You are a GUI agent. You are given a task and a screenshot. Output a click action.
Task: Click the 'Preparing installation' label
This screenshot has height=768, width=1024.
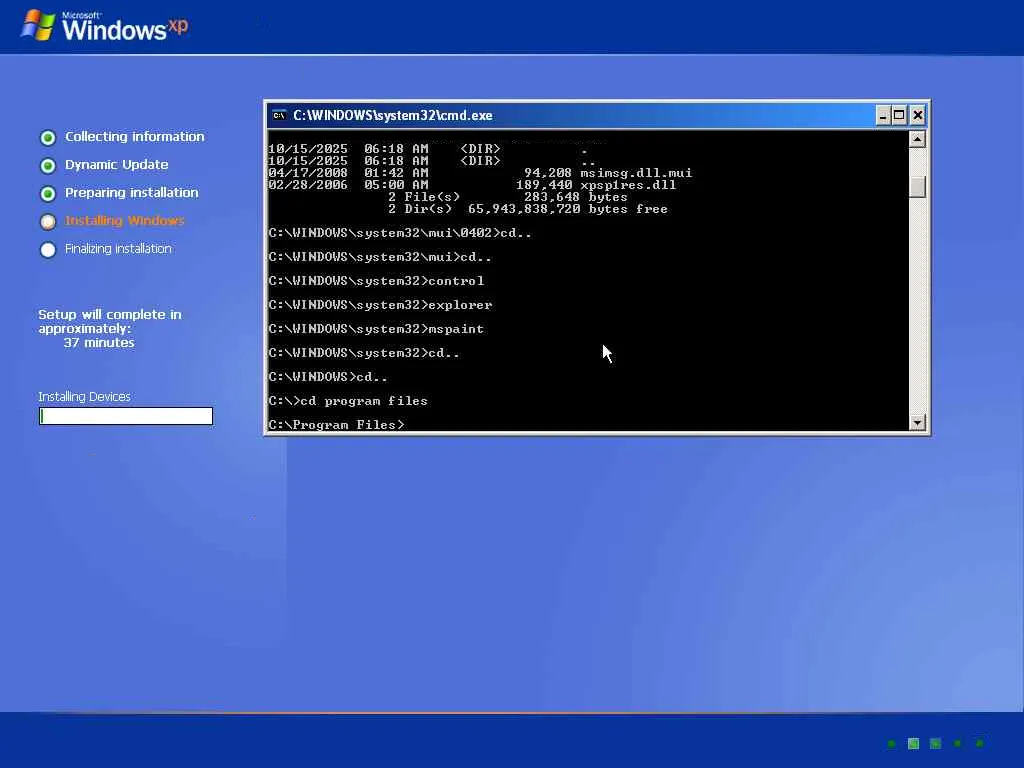131,193
